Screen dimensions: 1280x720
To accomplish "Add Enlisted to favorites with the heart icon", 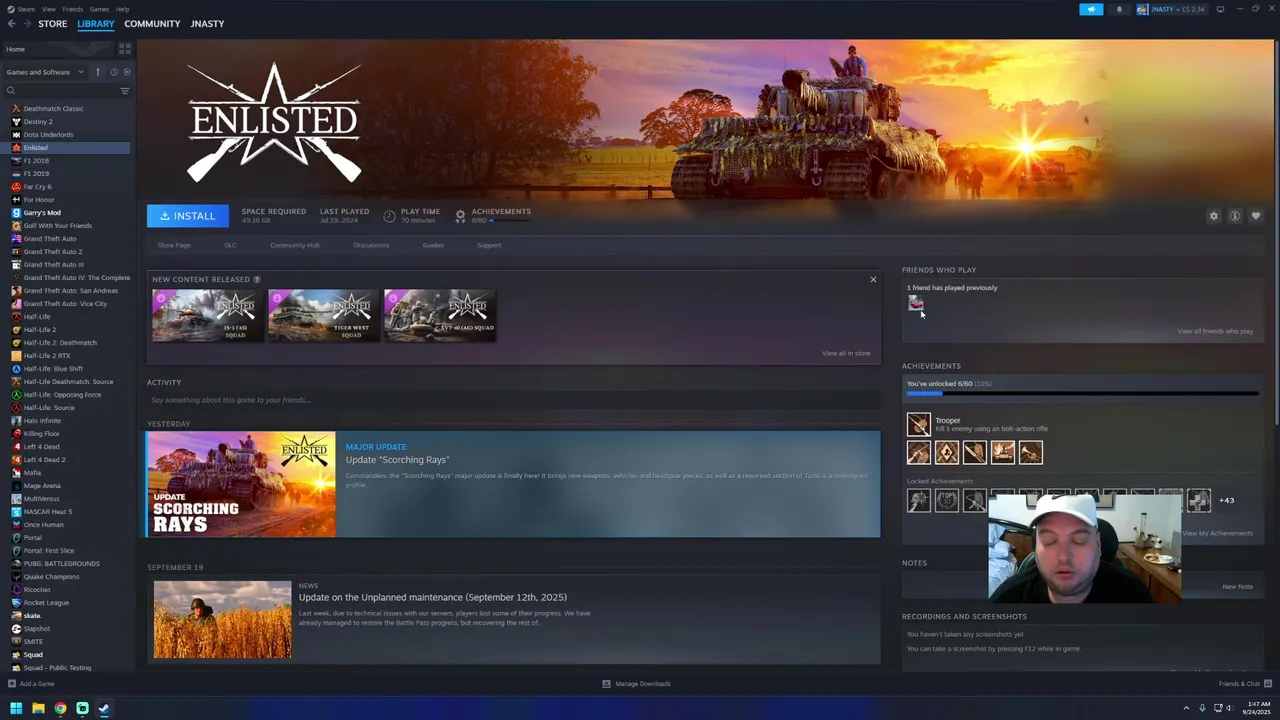I will pyautogui.click(x=1256, y=216).
